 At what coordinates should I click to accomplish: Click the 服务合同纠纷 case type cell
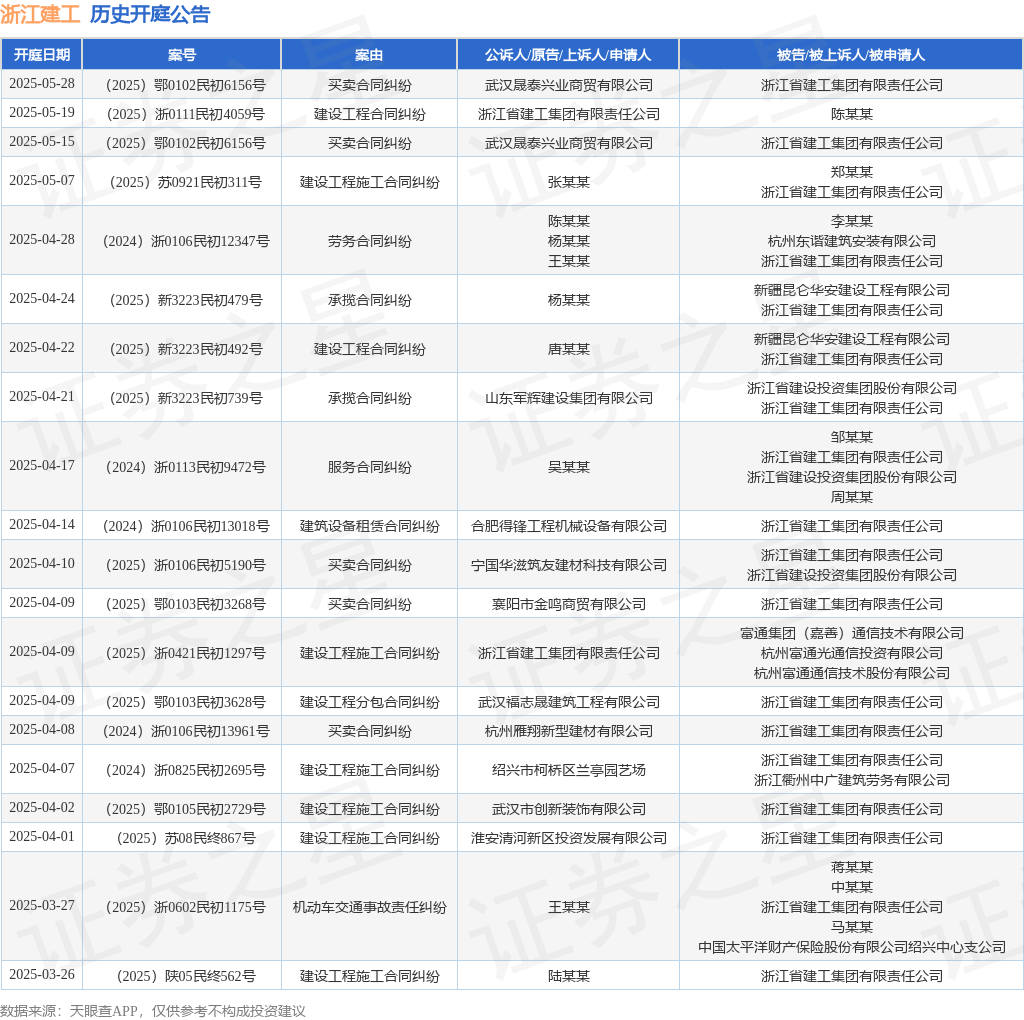click(370, 468)
